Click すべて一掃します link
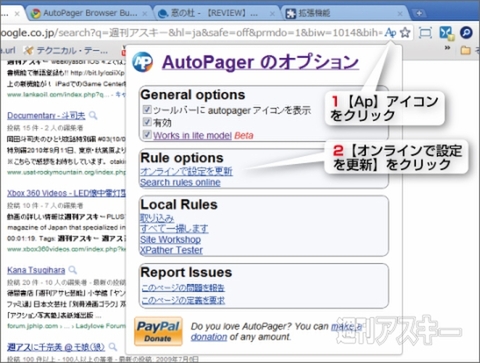The height and width of the screenshot is (363, 480). [174, 229]
